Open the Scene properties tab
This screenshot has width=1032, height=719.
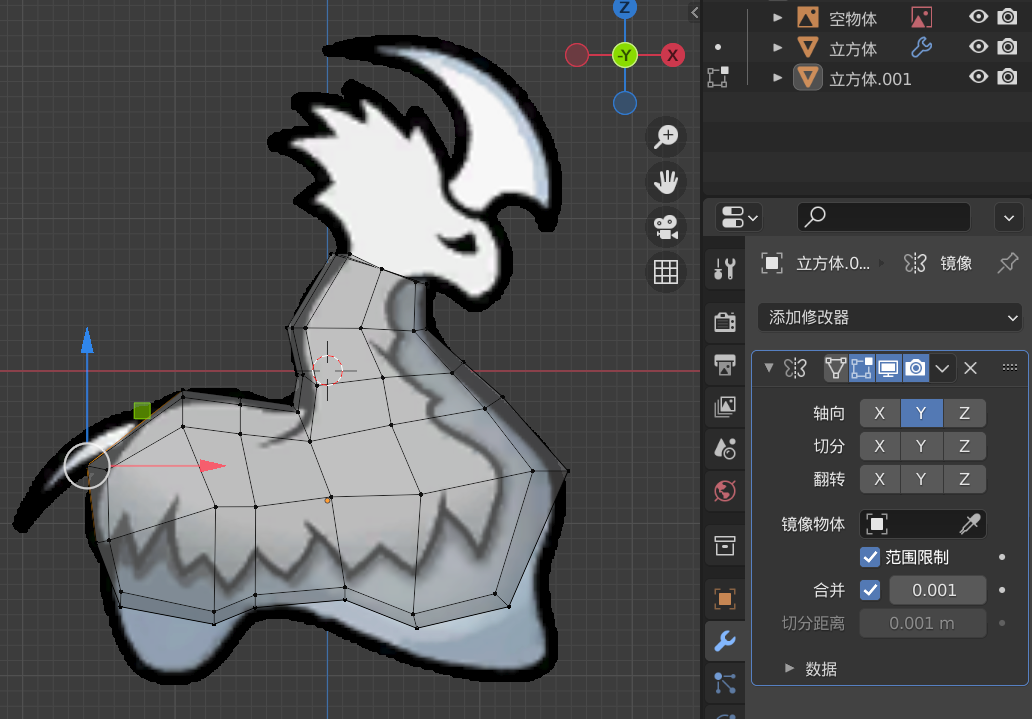click(725, 449)
